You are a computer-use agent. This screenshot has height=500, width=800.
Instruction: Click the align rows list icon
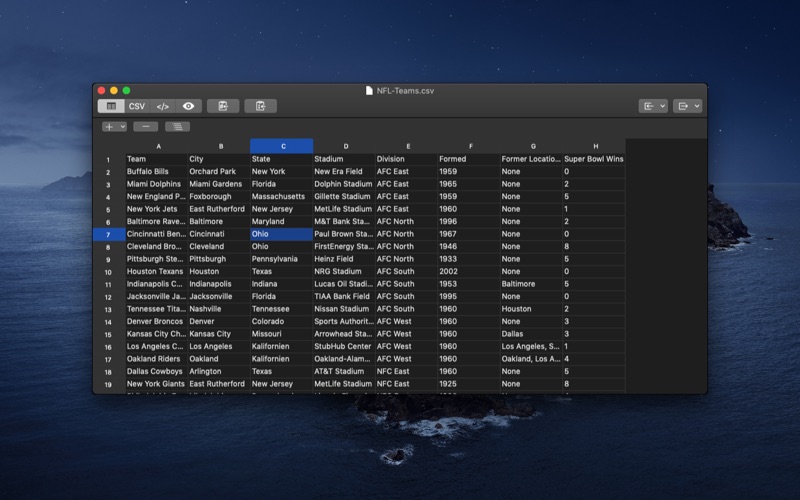point(178,127)
